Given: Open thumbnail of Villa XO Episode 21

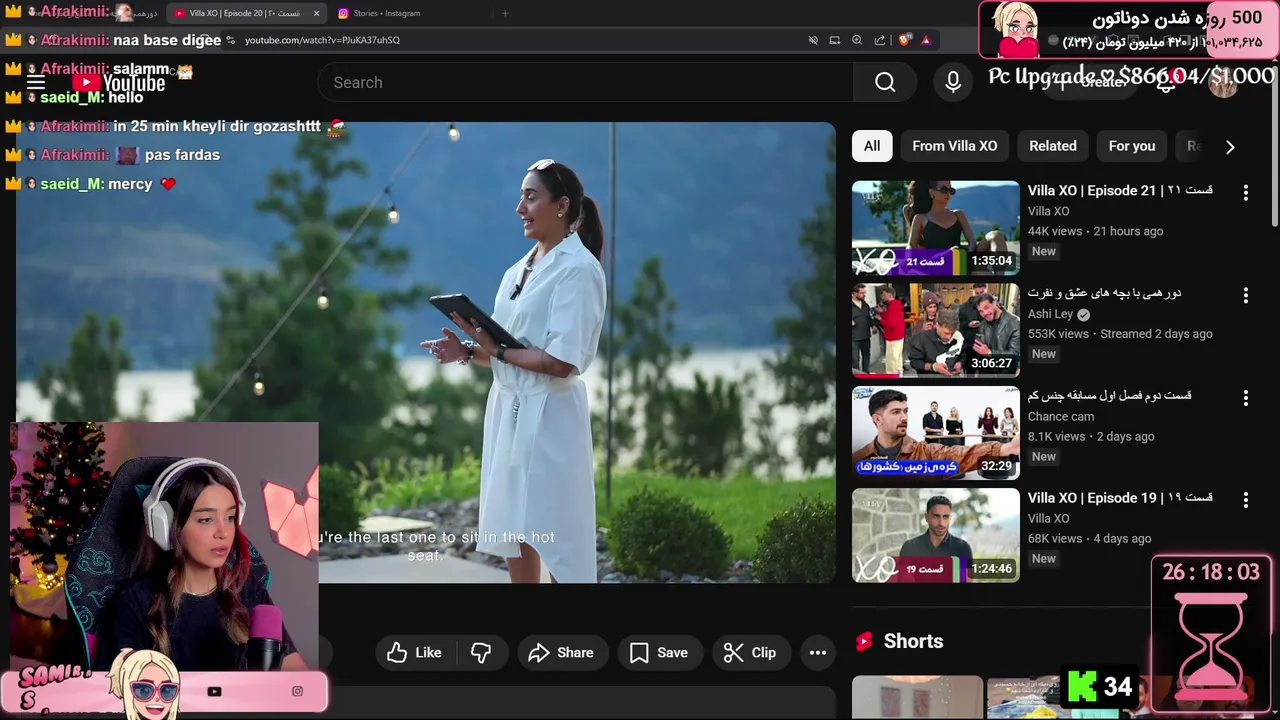Looking at the screenshot, I should tap(936, 228).
